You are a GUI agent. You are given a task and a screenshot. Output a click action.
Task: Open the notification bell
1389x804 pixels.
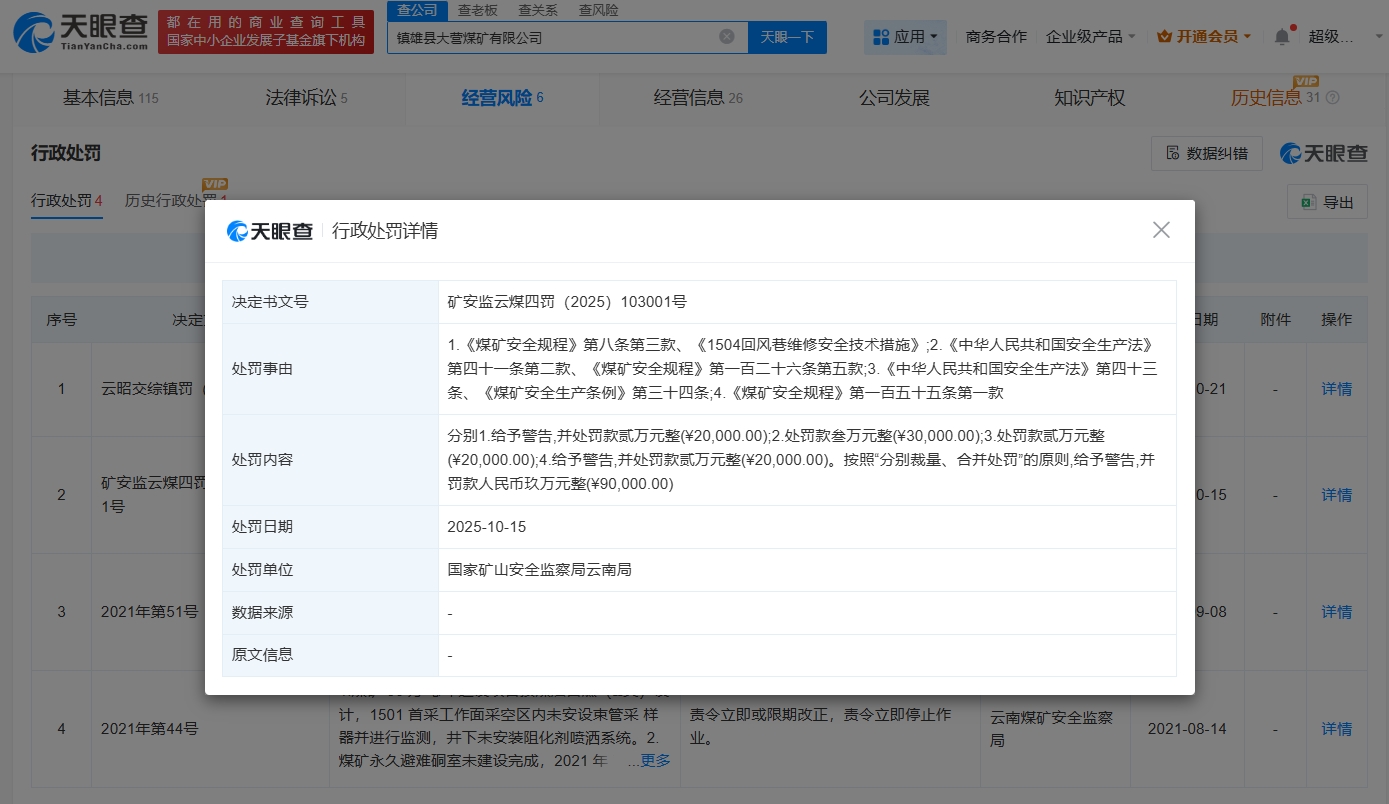(1282, 37)
